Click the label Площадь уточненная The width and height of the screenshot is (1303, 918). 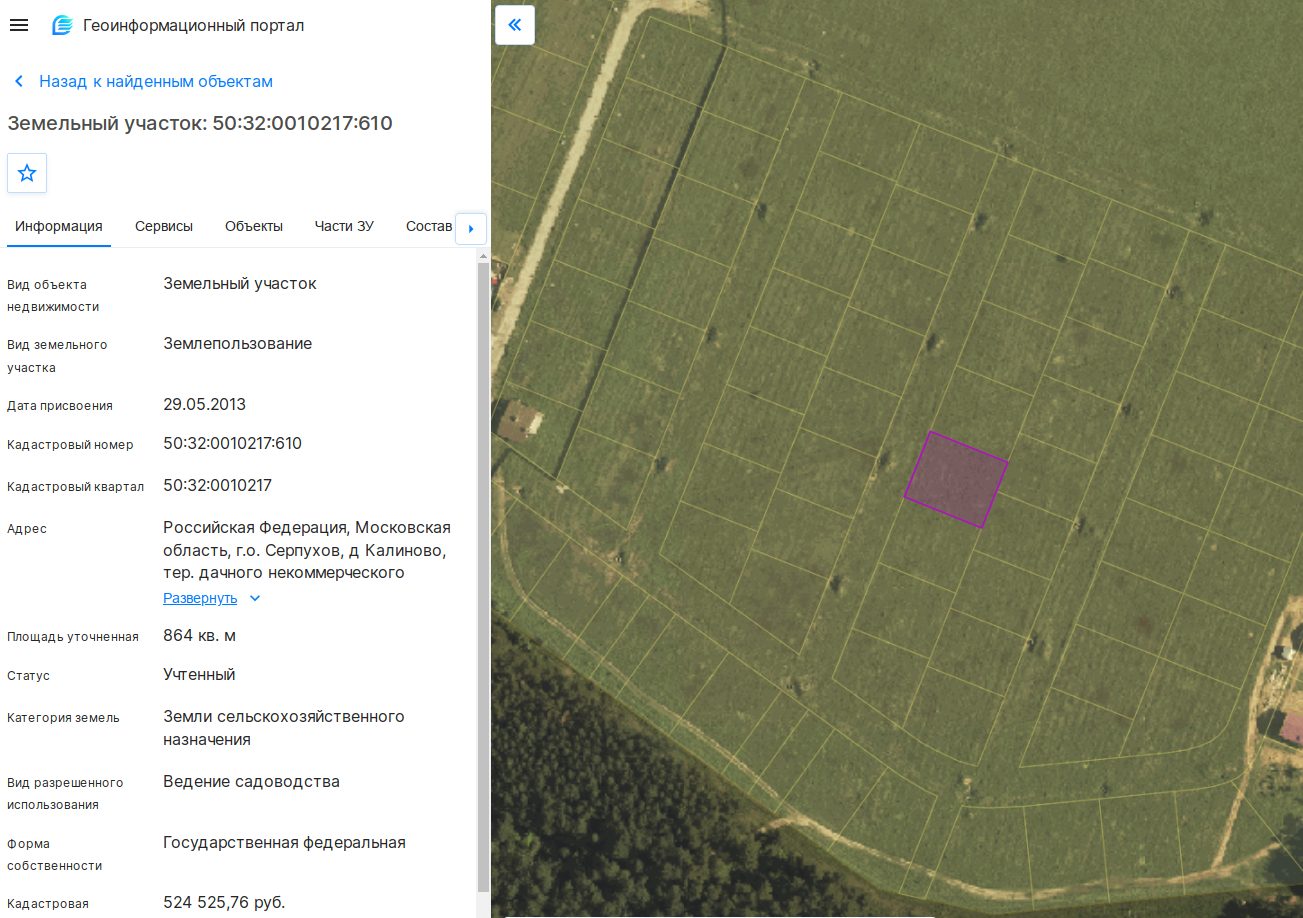(x=73, y=637)
